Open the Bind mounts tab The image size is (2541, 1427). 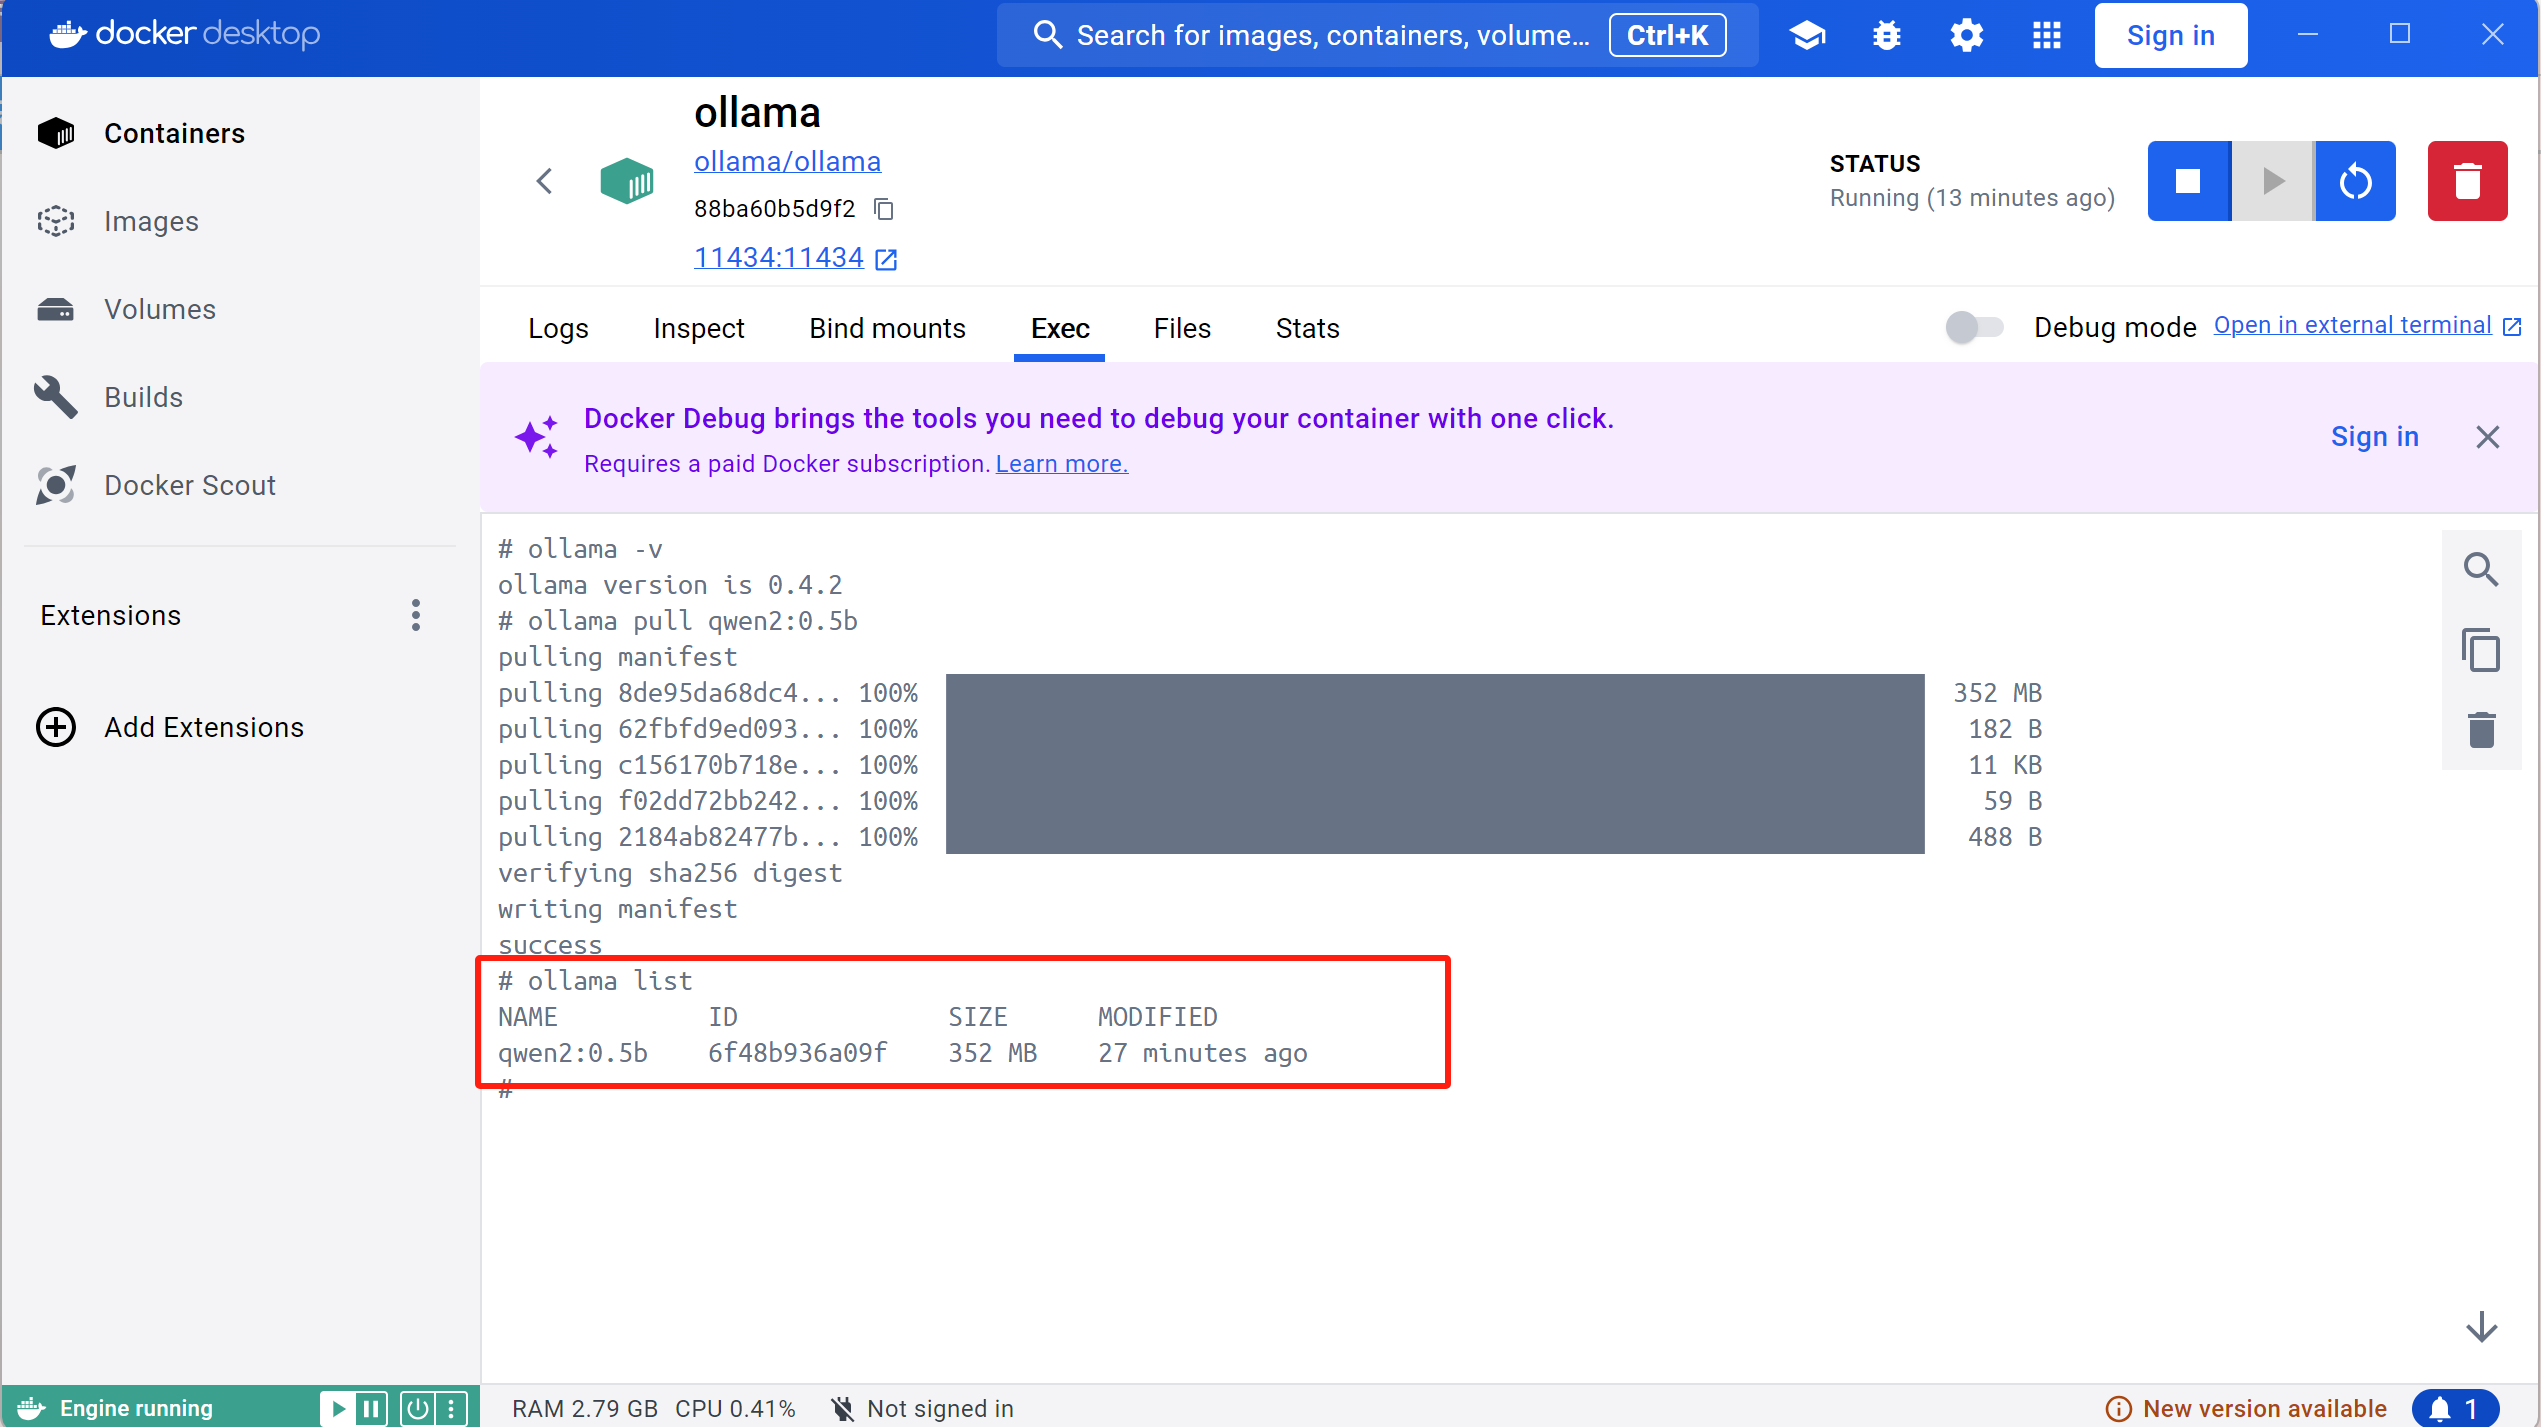(x=887, y=328)
